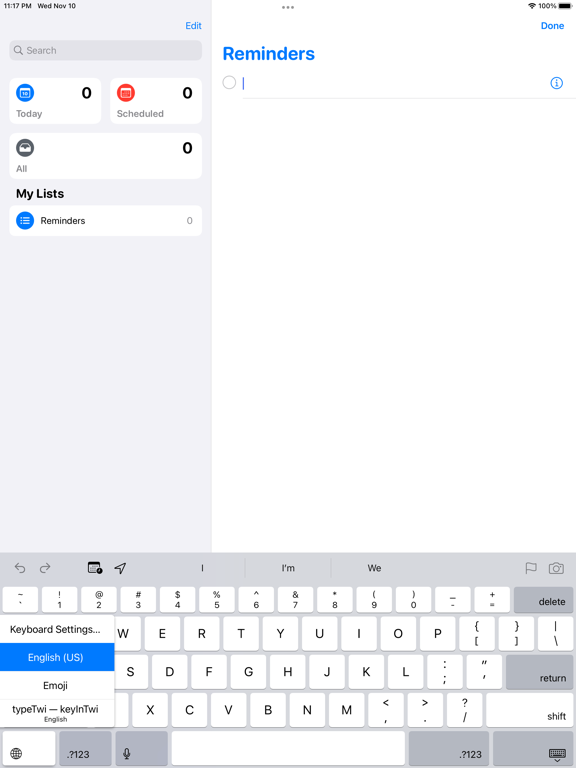
Task: Tap the undo arrow on the keyboard toolbar
Action: (20, 568)
